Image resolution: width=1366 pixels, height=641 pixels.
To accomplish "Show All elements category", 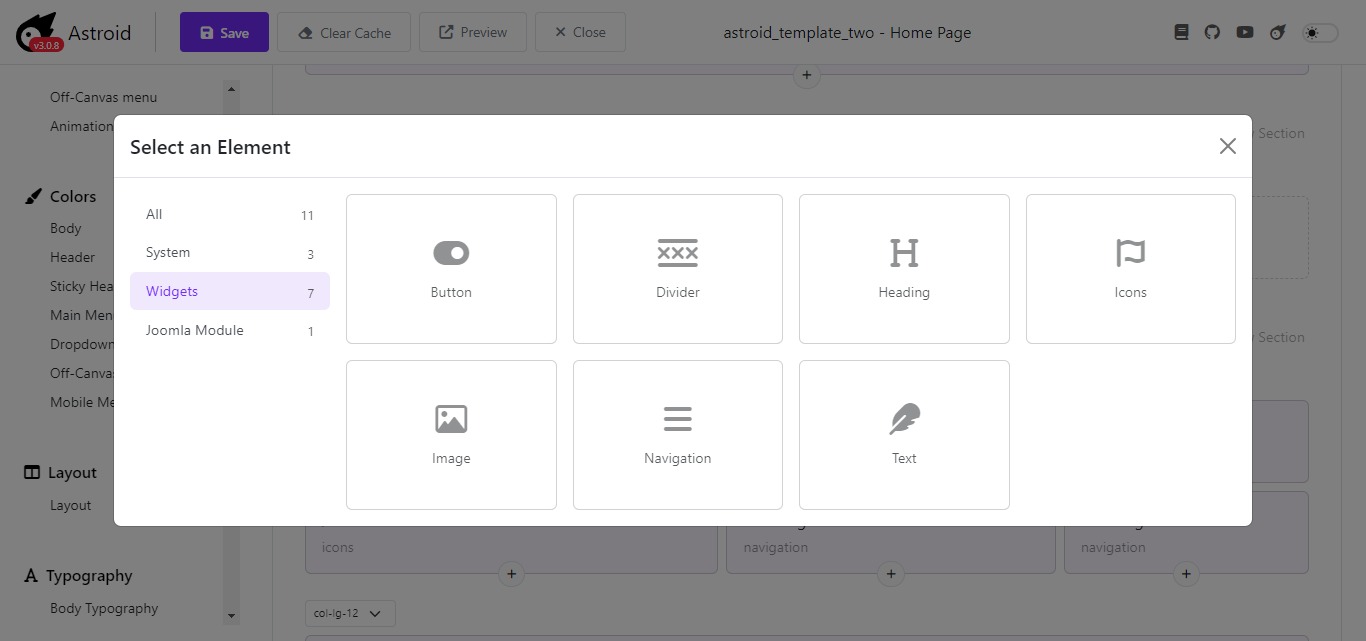I will [230, 214].
